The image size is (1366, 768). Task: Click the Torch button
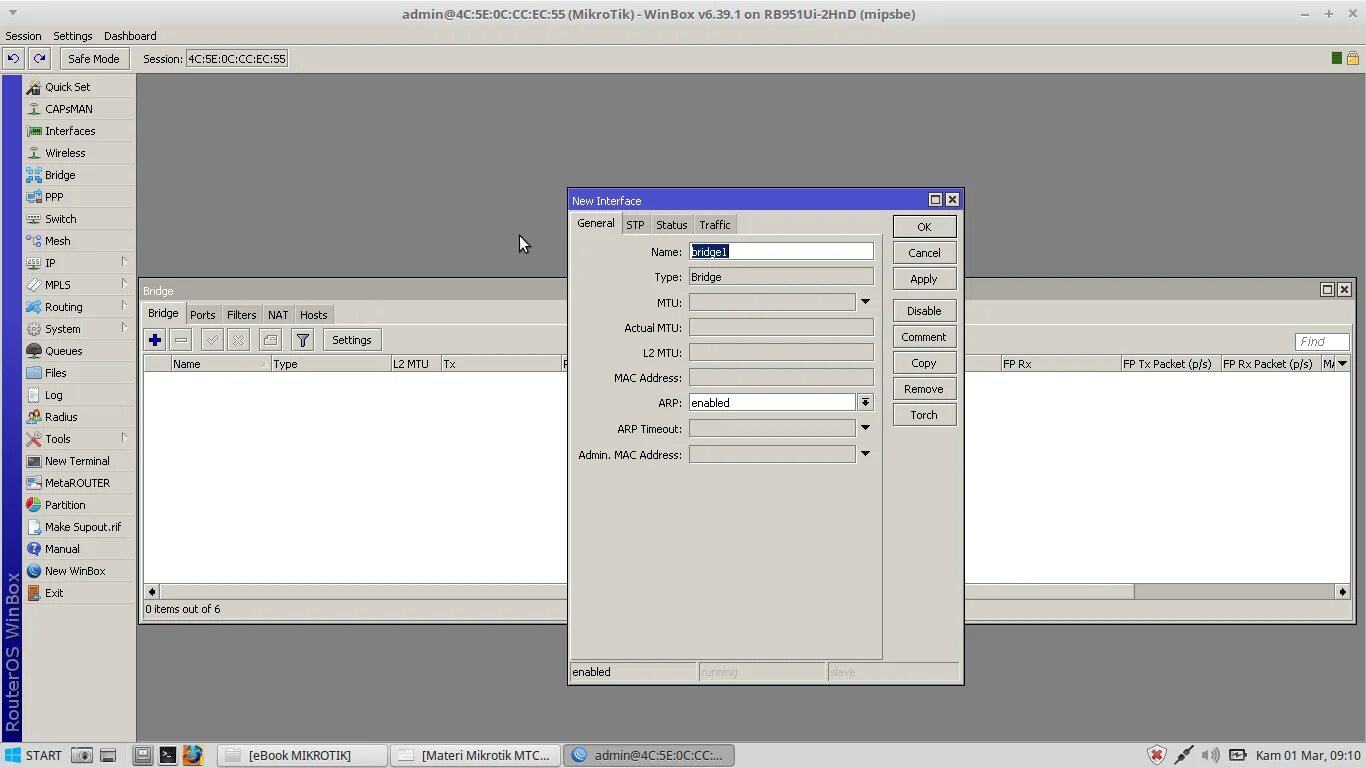tap(924, 415)
